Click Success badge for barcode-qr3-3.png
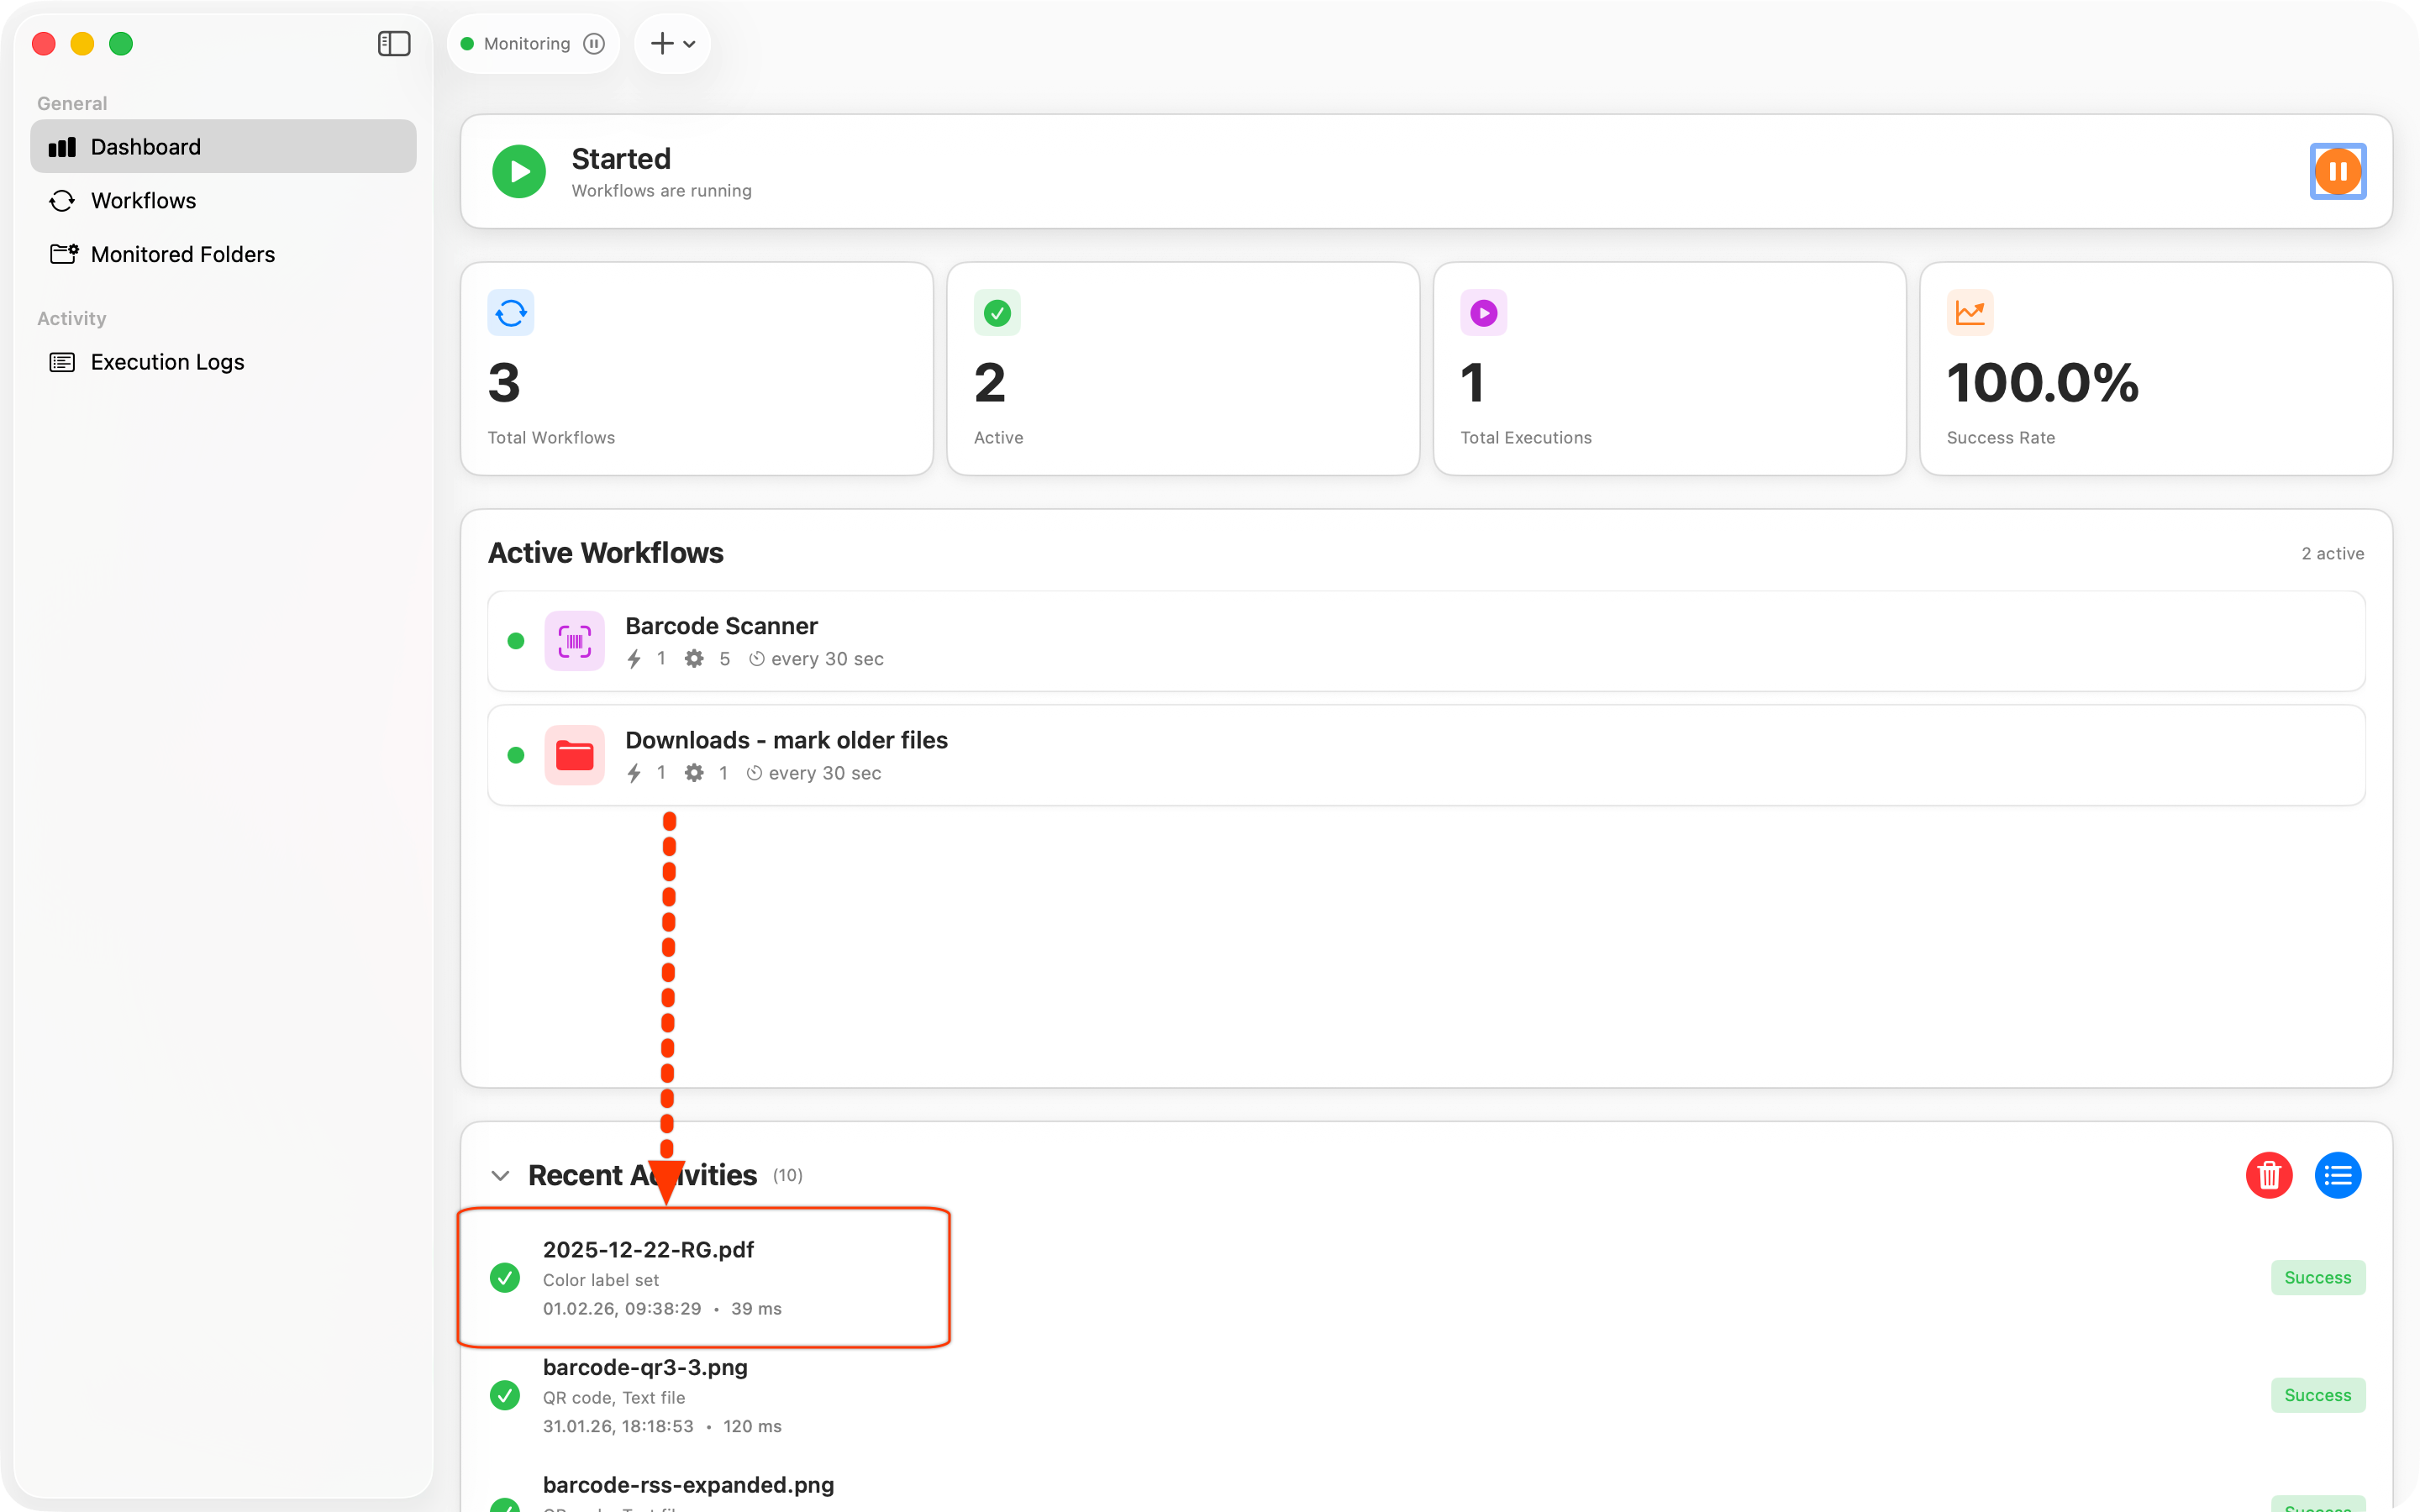The height and width of the screenshot is (1512, 2420). pos(2318,1395)
